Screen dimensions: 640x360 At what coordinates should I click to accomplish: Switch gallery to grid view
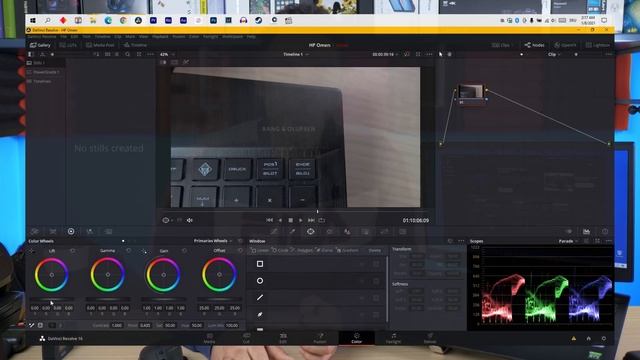pos(107,54)
